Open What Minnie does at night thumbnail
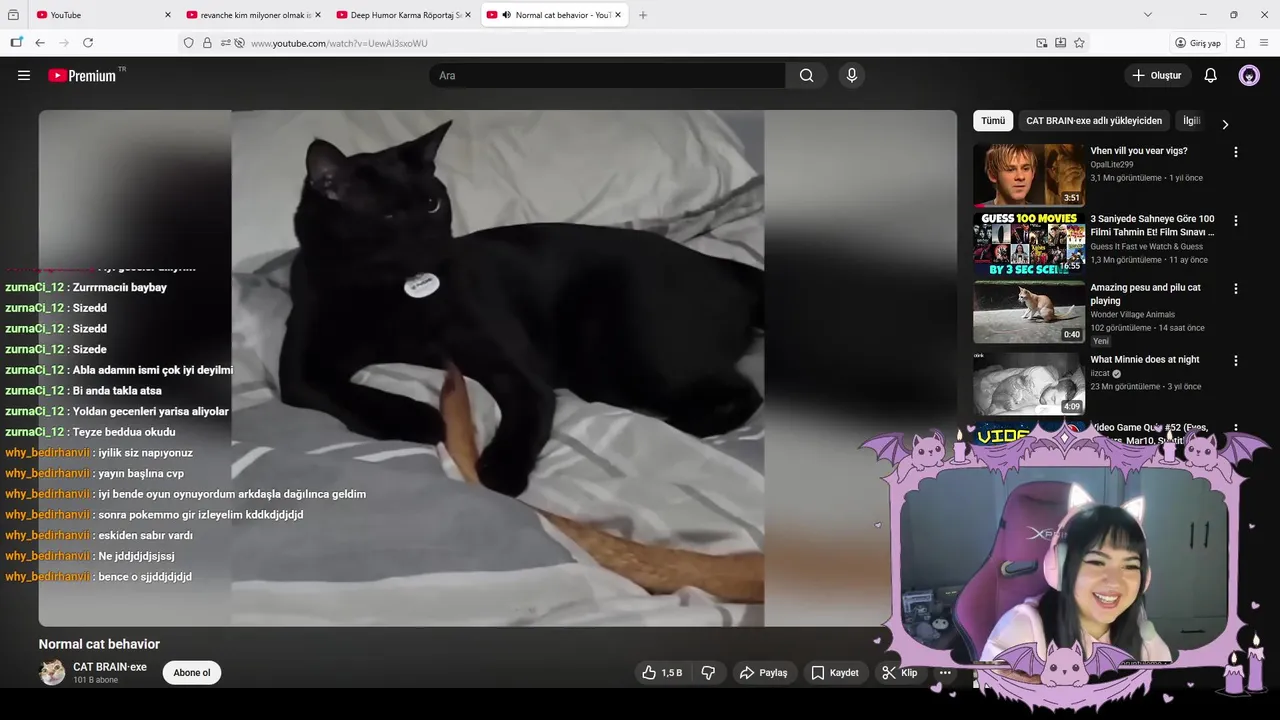 (1029, 383)
